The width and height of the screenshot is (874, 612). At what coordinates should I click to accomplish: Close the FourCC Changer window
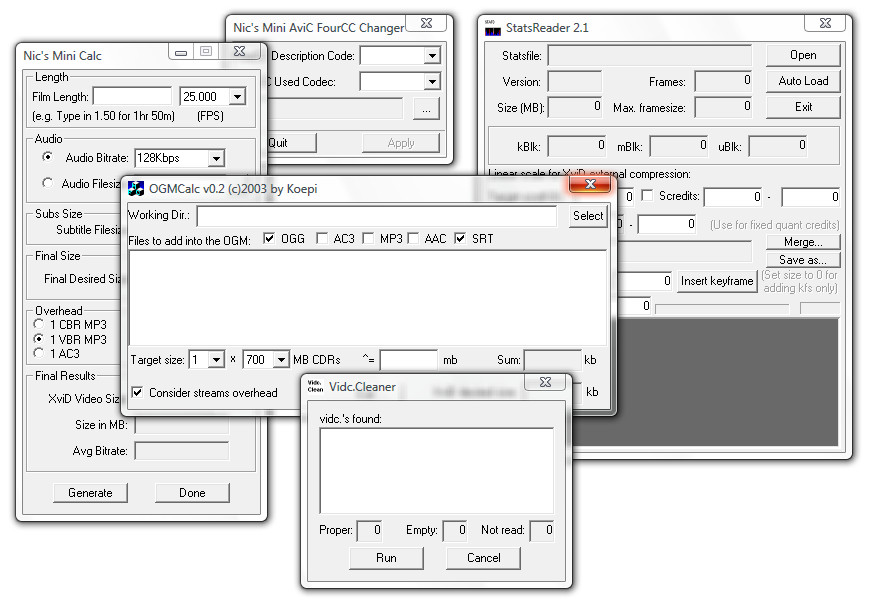click(426, 23)
